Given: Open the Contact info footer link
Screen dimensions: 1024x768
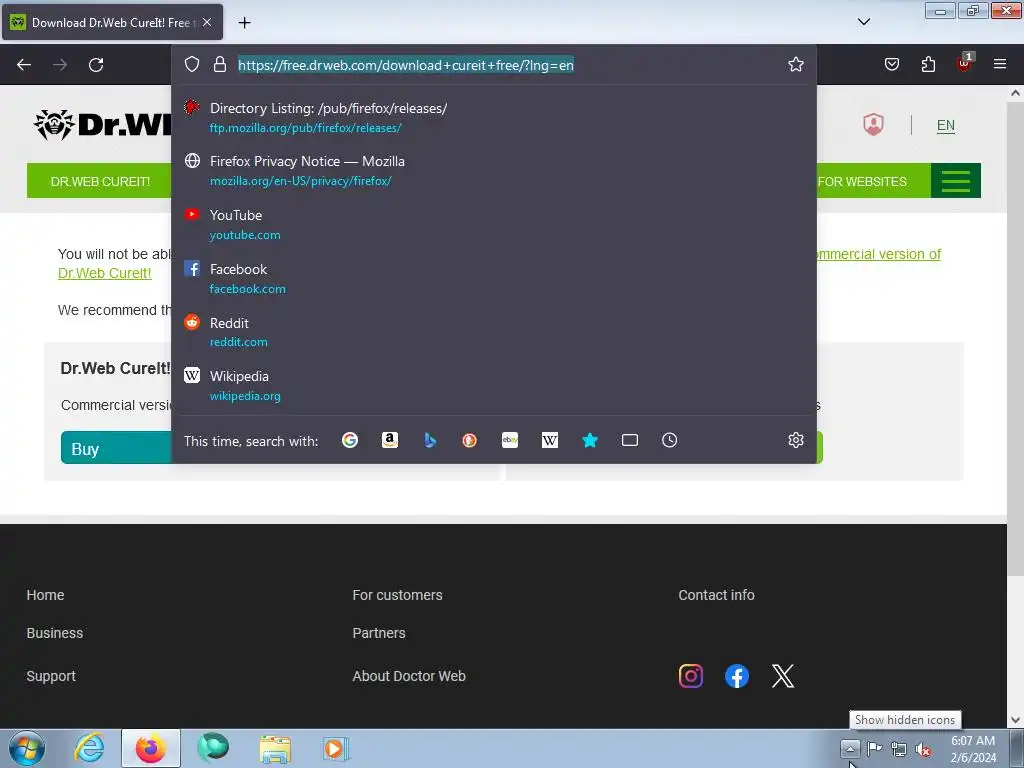Looking at the screenshot, I should click(716, 595).
